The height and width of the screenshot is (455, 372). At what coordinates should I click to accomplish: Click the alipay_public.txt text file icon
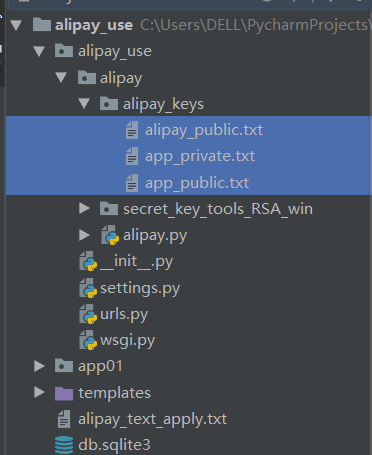coord(132,130)
